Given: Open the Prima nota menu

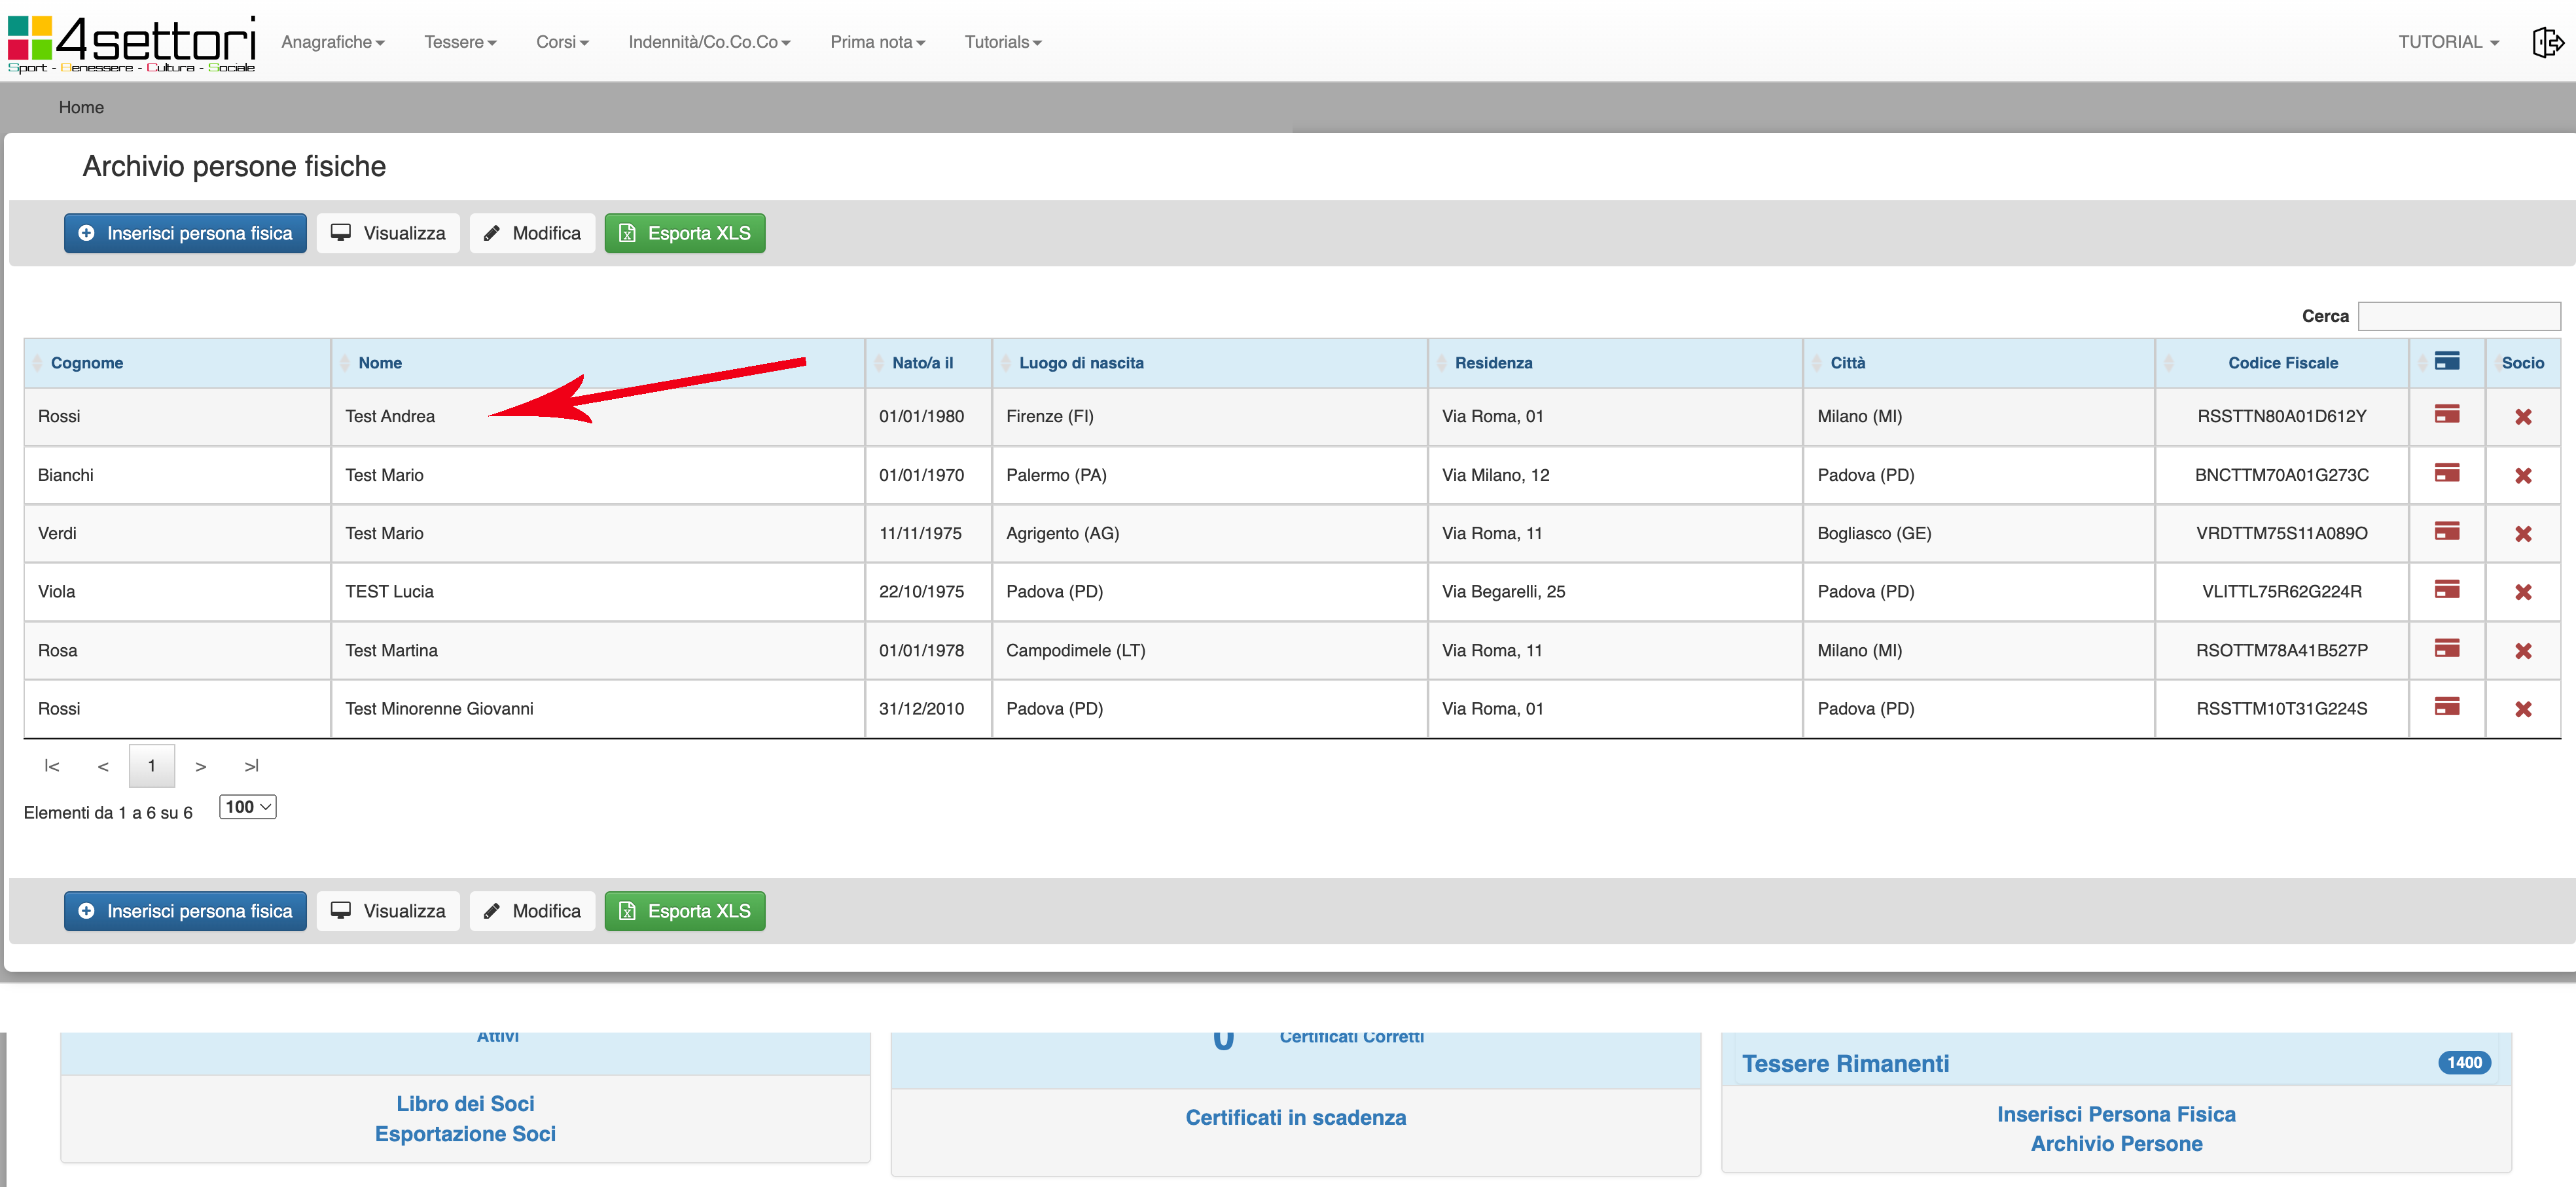Looking at the screenshot, I should pyautogui.click(x=877, y=42).
